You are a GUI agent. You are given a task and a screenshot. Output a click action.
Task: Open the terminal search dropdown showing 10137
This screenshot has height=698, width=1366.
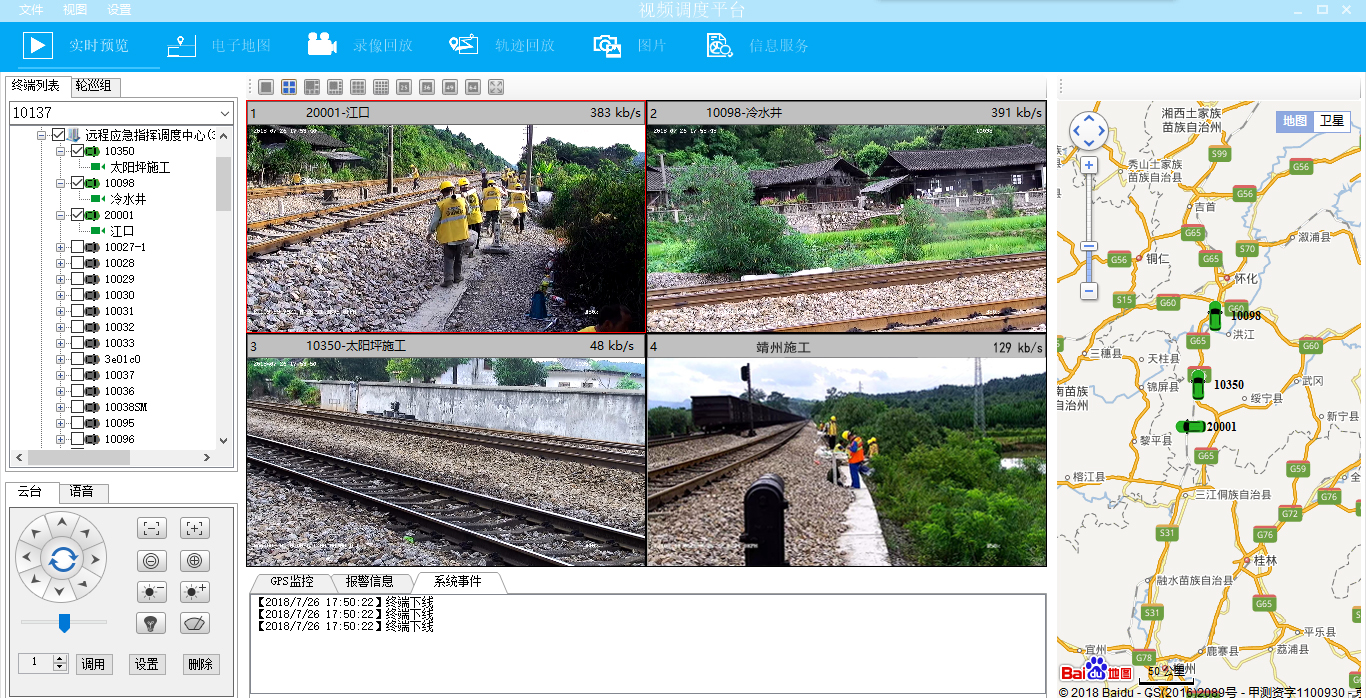click(x=224, y=113)
